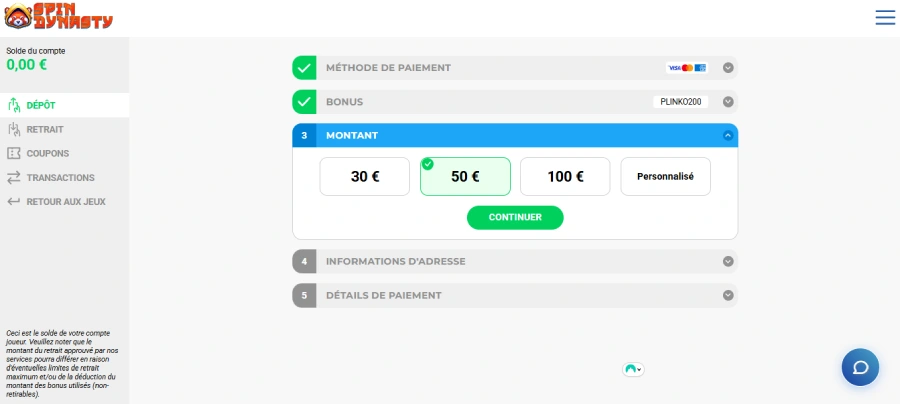Click the Coupons sidebar icon
Screen dimensions: 900x404
click(14, 153)
